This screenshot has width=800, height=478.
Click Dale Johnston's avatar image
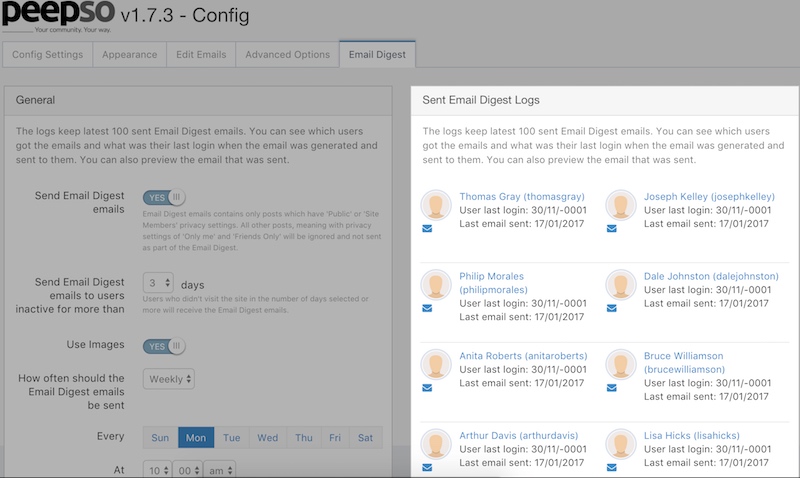620,285
